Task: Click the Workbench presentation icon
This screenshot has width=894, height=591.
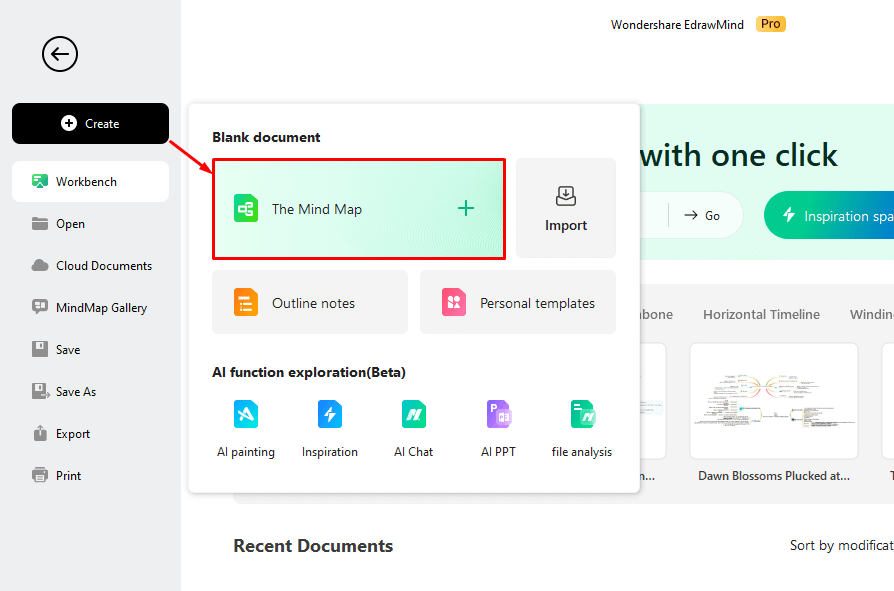Action: (40, 182)
